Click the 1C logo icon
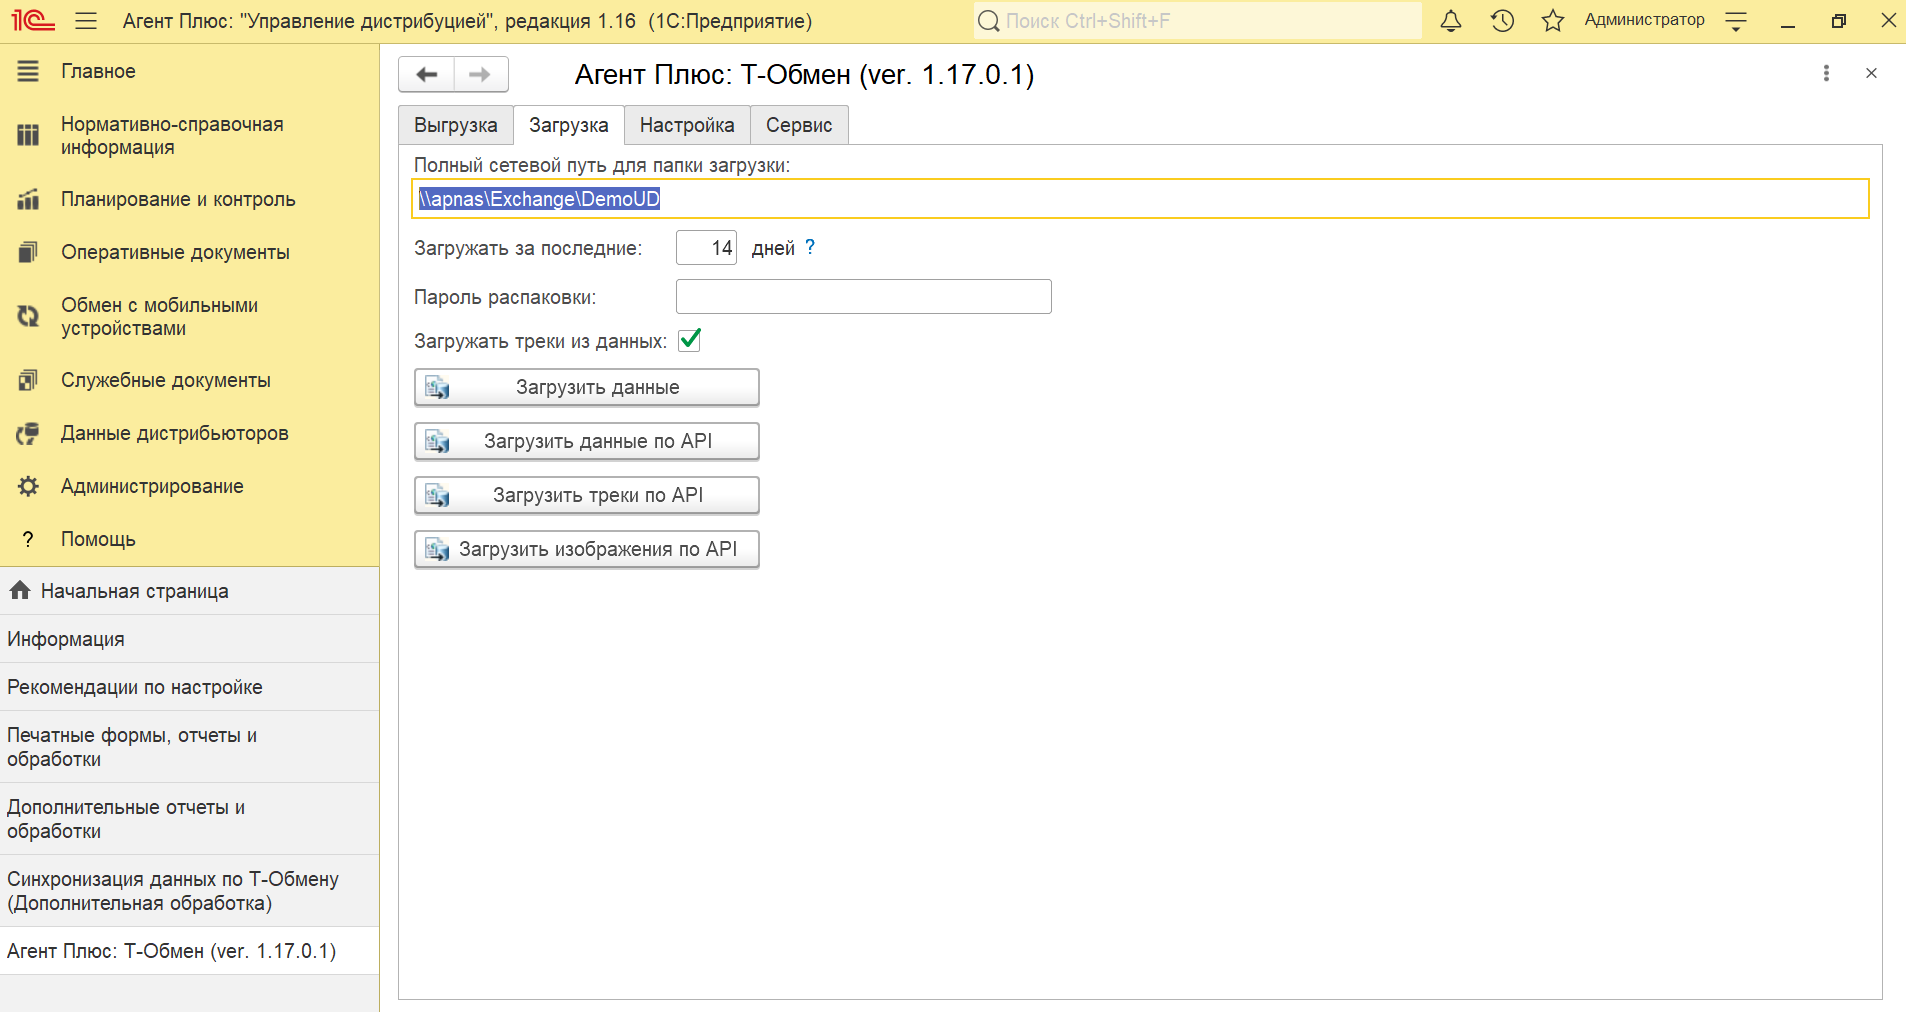Screen dimensions: 1906x1012 33,21
